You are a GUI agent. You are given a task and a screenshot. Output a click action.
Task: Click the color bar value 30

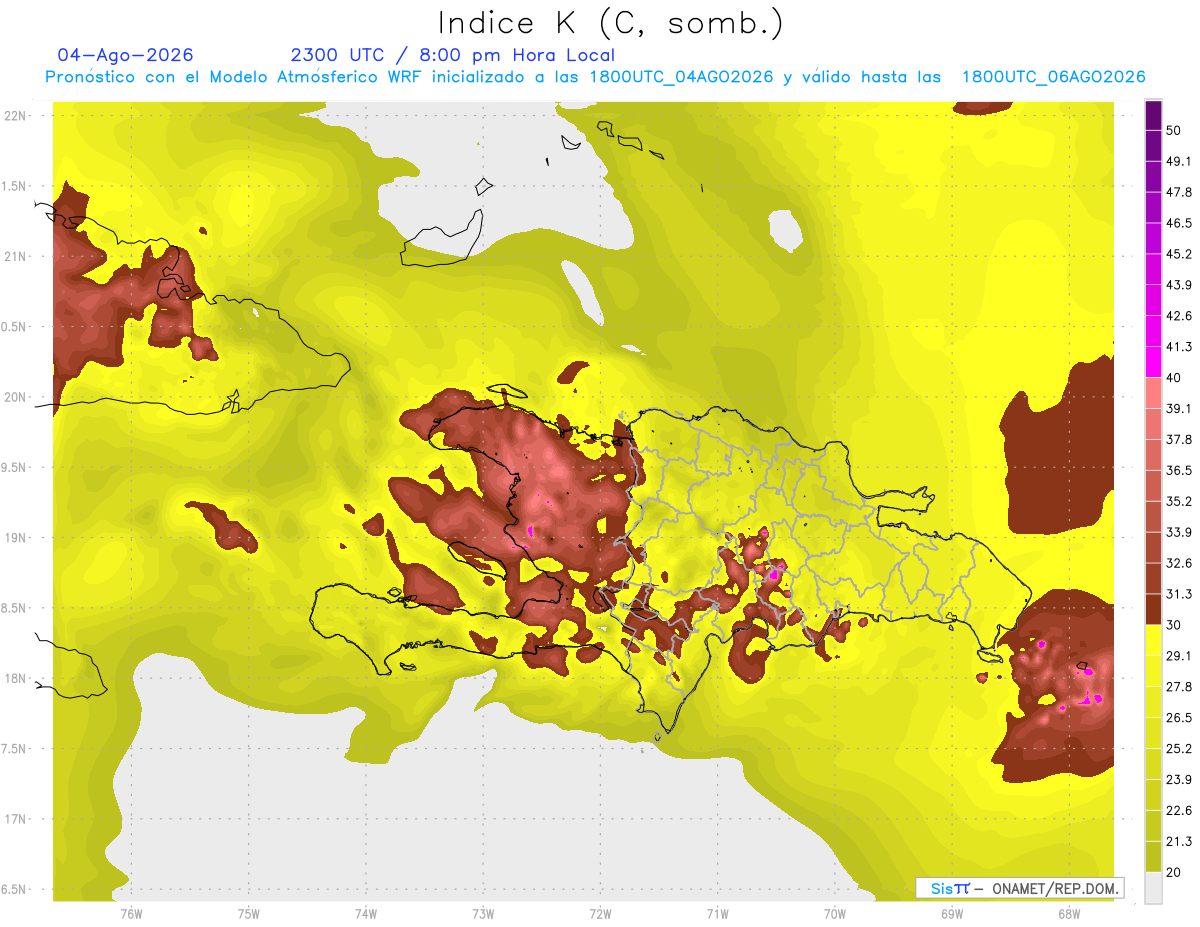pos(1175,625)
